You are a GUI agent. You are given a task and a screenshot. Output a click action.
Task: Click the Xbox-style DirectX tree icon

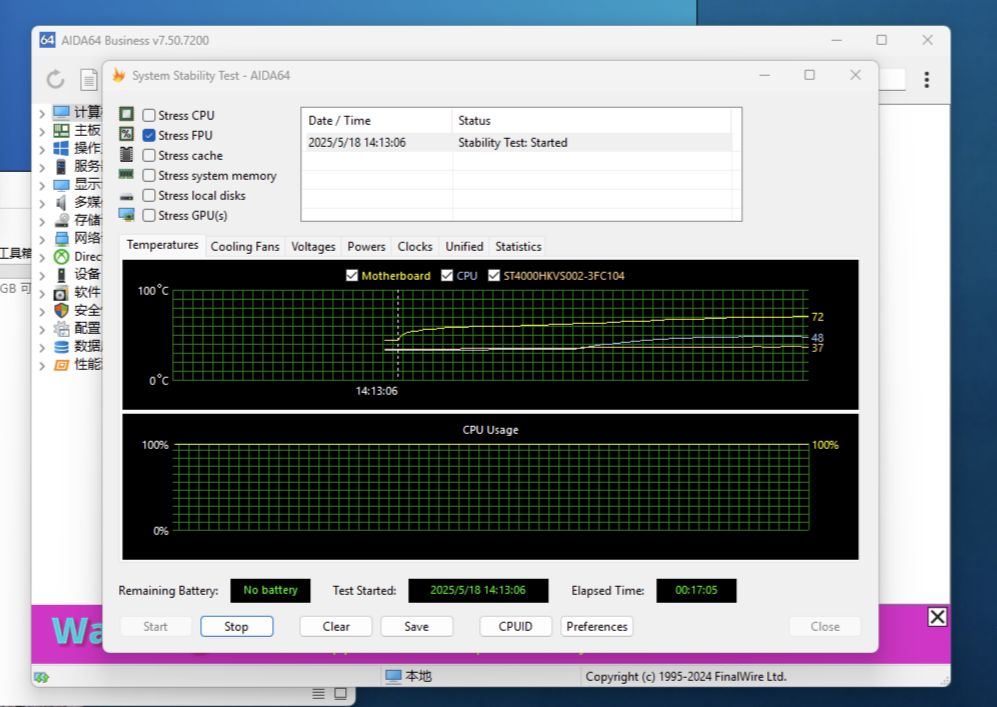coord(62,256)
